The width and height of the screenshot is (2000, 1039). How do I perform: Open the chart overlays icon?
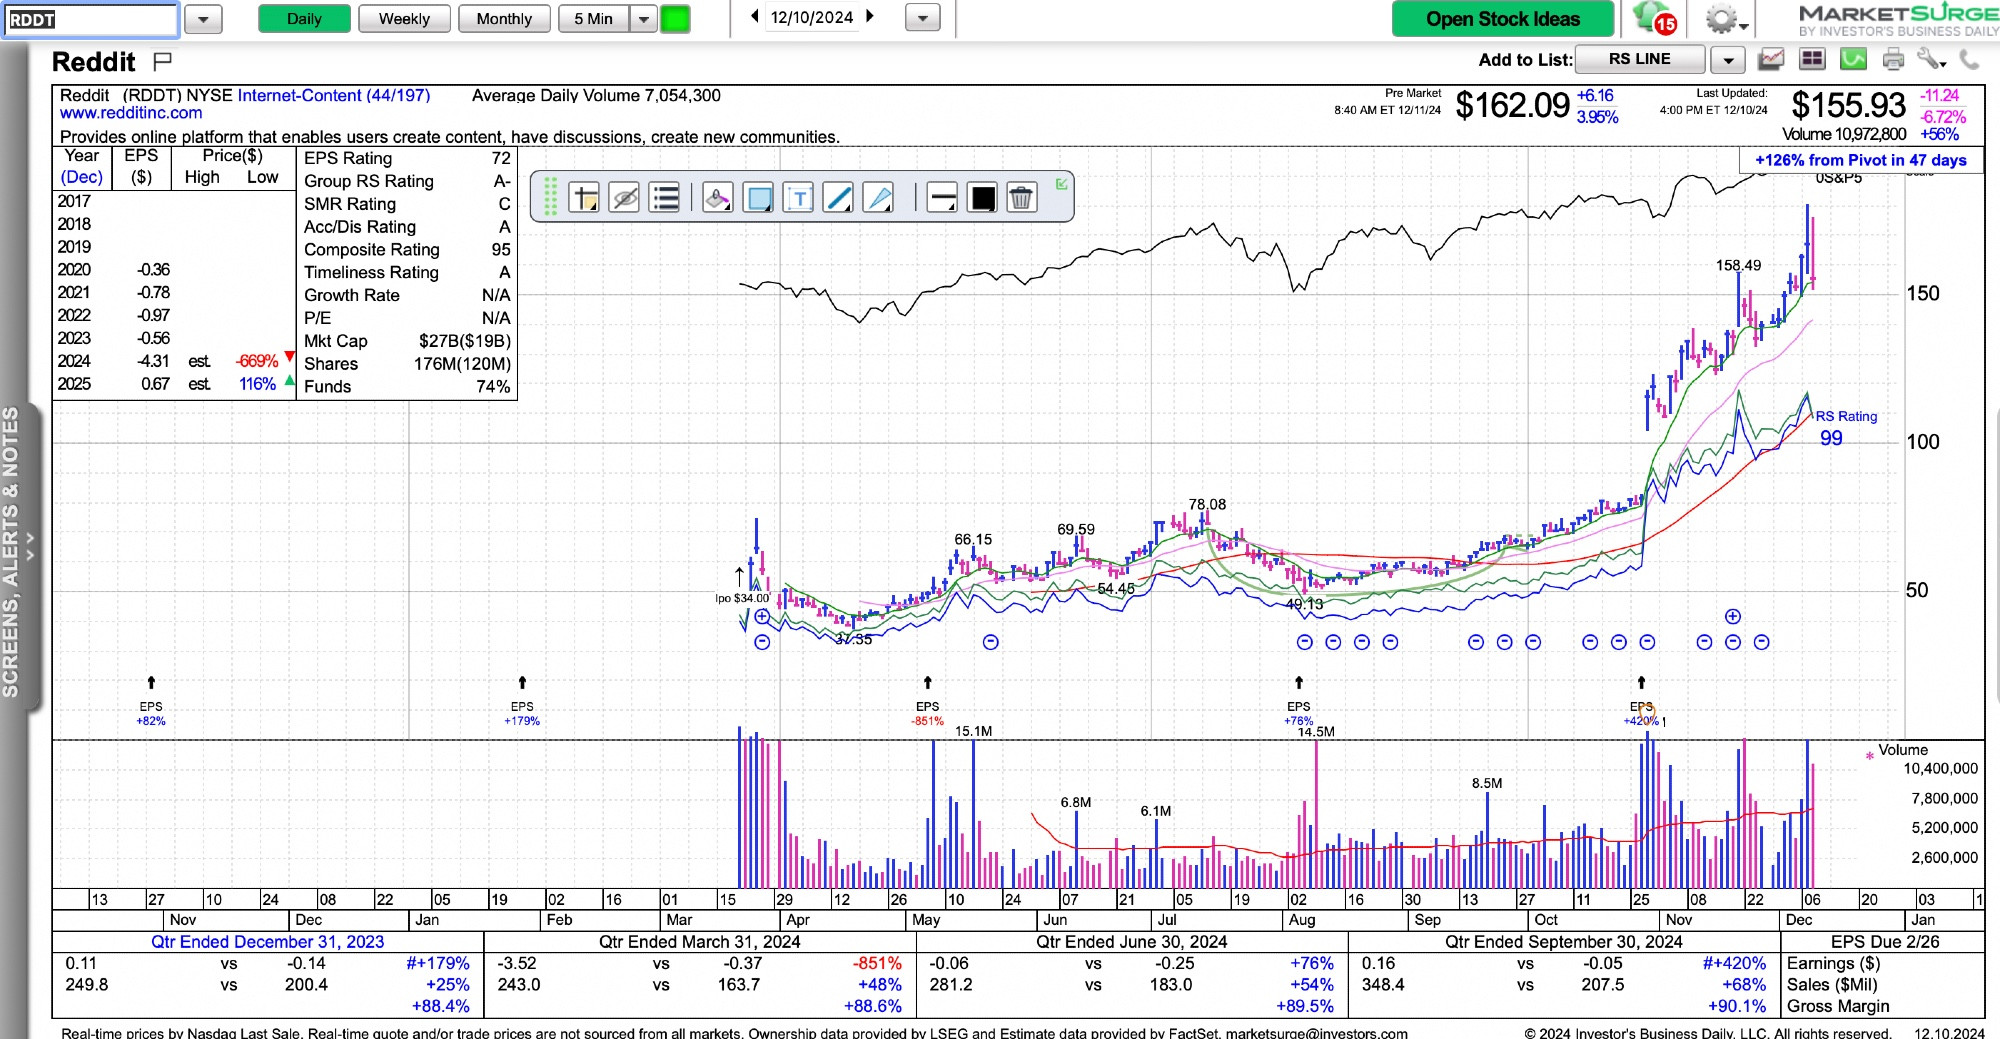1771,60
